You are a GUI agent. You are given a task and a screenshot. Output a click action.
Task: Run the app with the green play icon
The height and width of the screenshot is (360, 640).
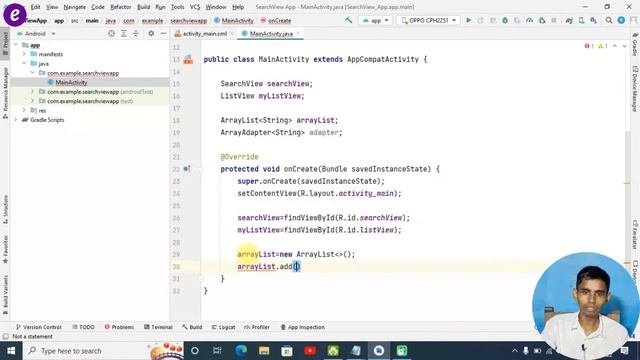[469, 20]
